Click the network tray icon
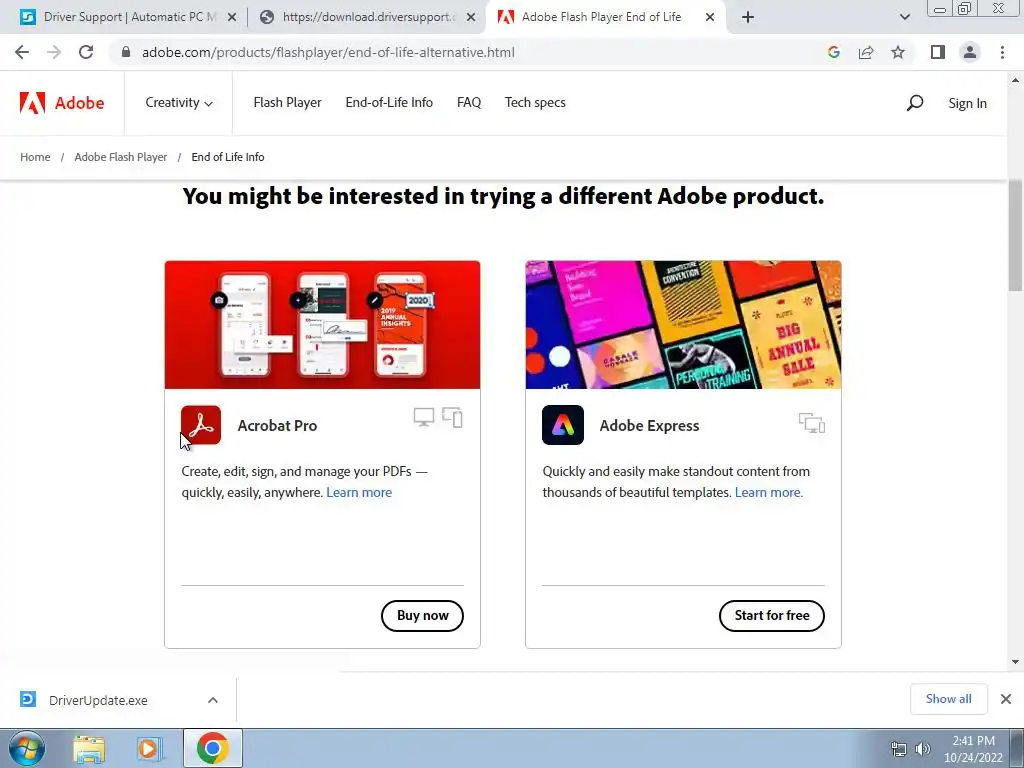 (899, 749)
